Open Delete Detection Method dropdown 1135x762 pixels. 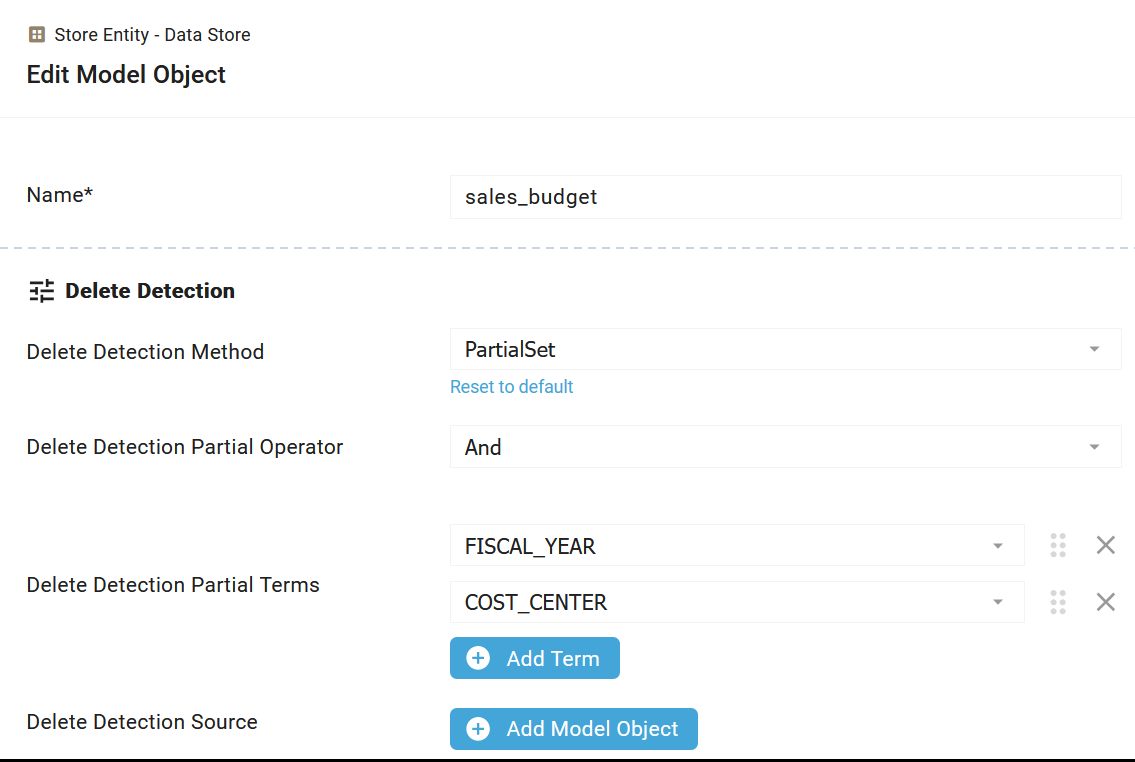coord(785,350)
